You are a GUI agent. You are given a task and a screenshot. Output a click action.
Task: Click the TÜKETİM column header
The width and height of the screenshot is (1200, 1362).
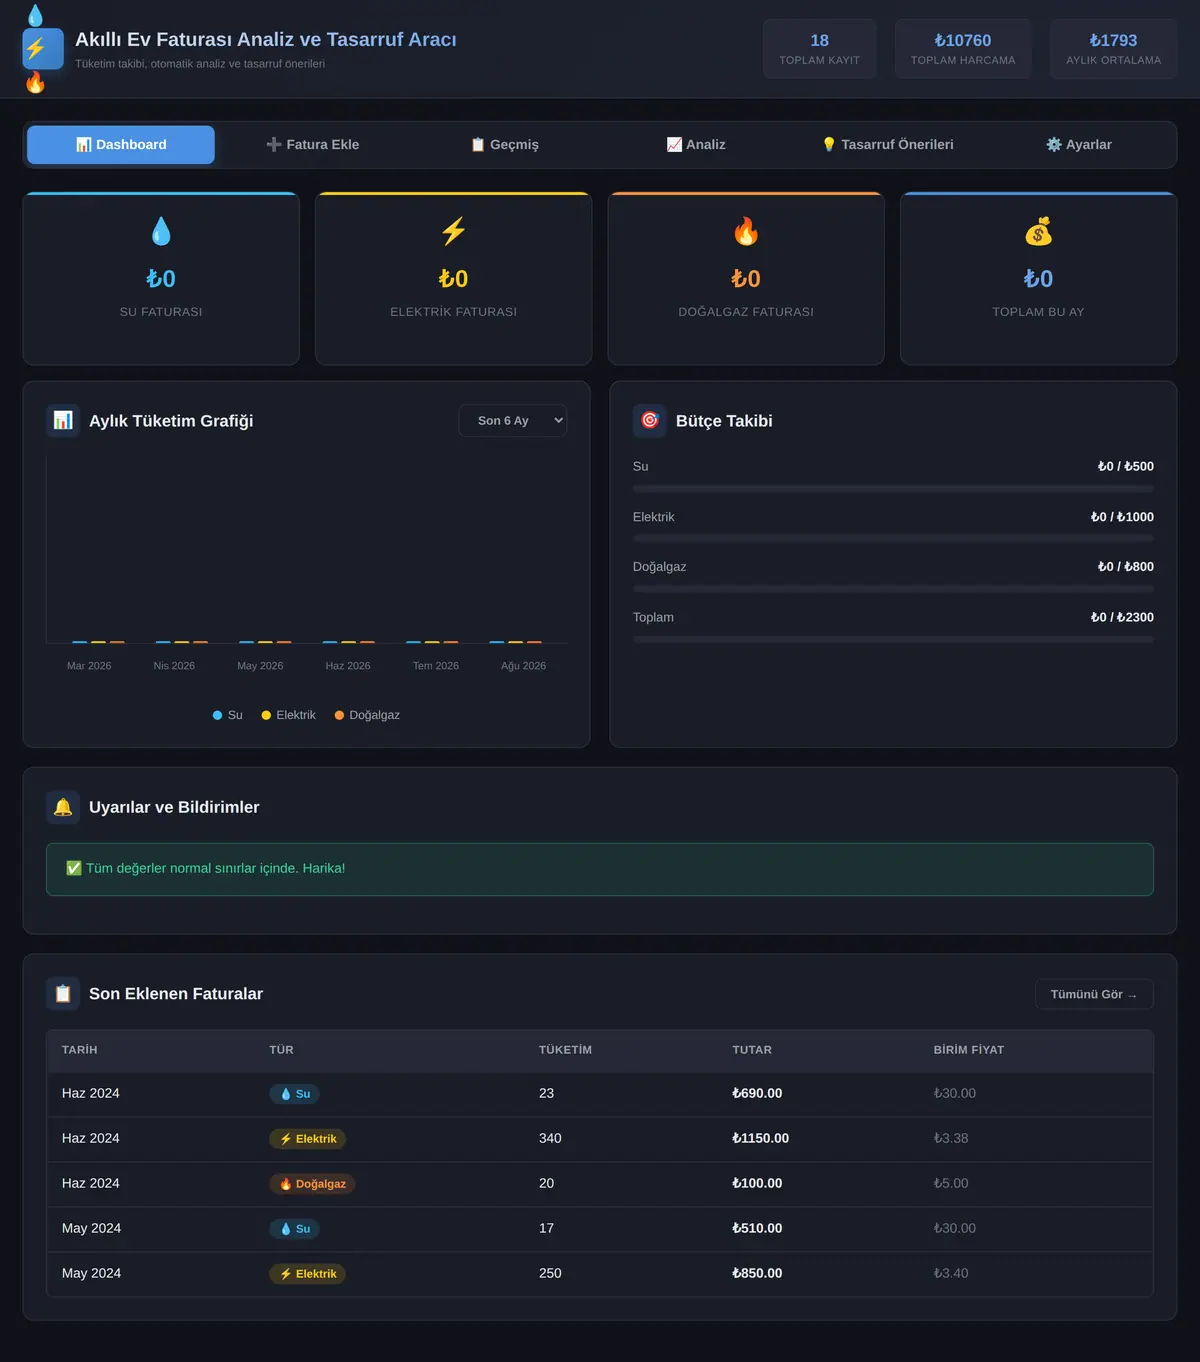565,1050
